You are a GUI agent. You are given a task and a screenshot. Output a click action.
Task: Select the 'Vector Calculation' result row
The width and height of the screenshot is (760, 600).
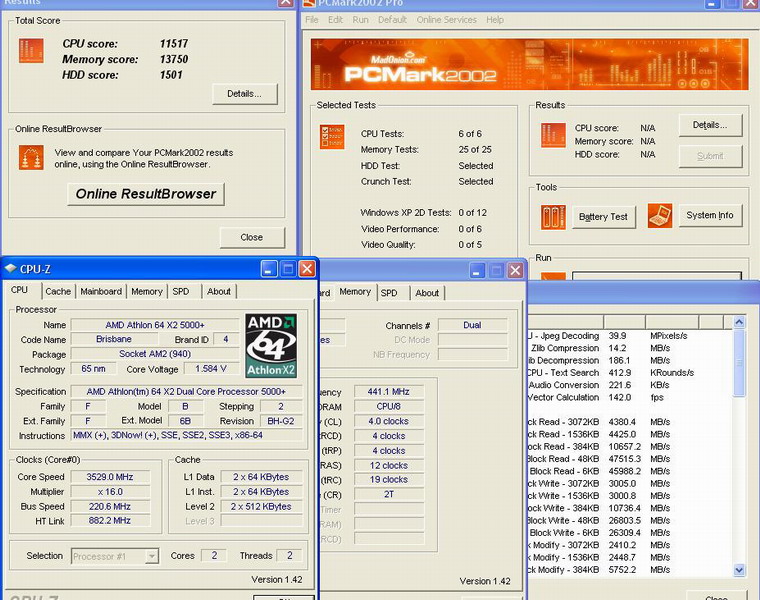pyautogui.click(x=630, y=397)
